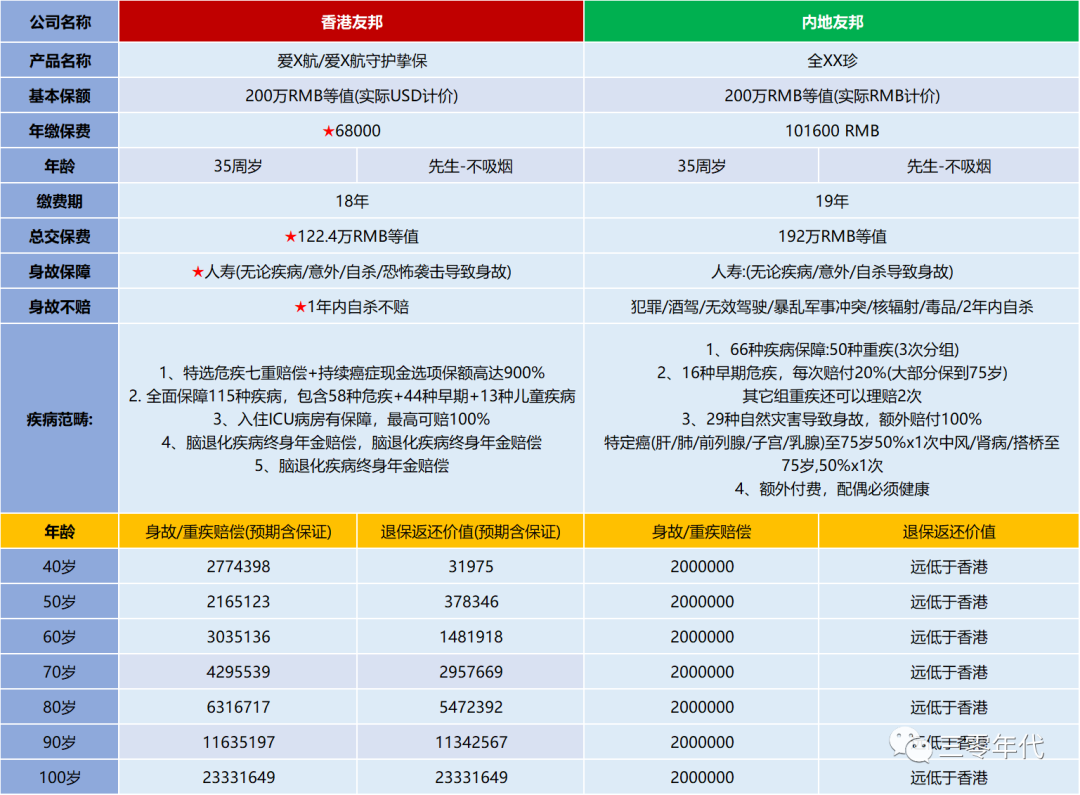Click the 101600 RMB premium cell
This screenshot has width=1080, height=795.
click(x=831, y=131)
